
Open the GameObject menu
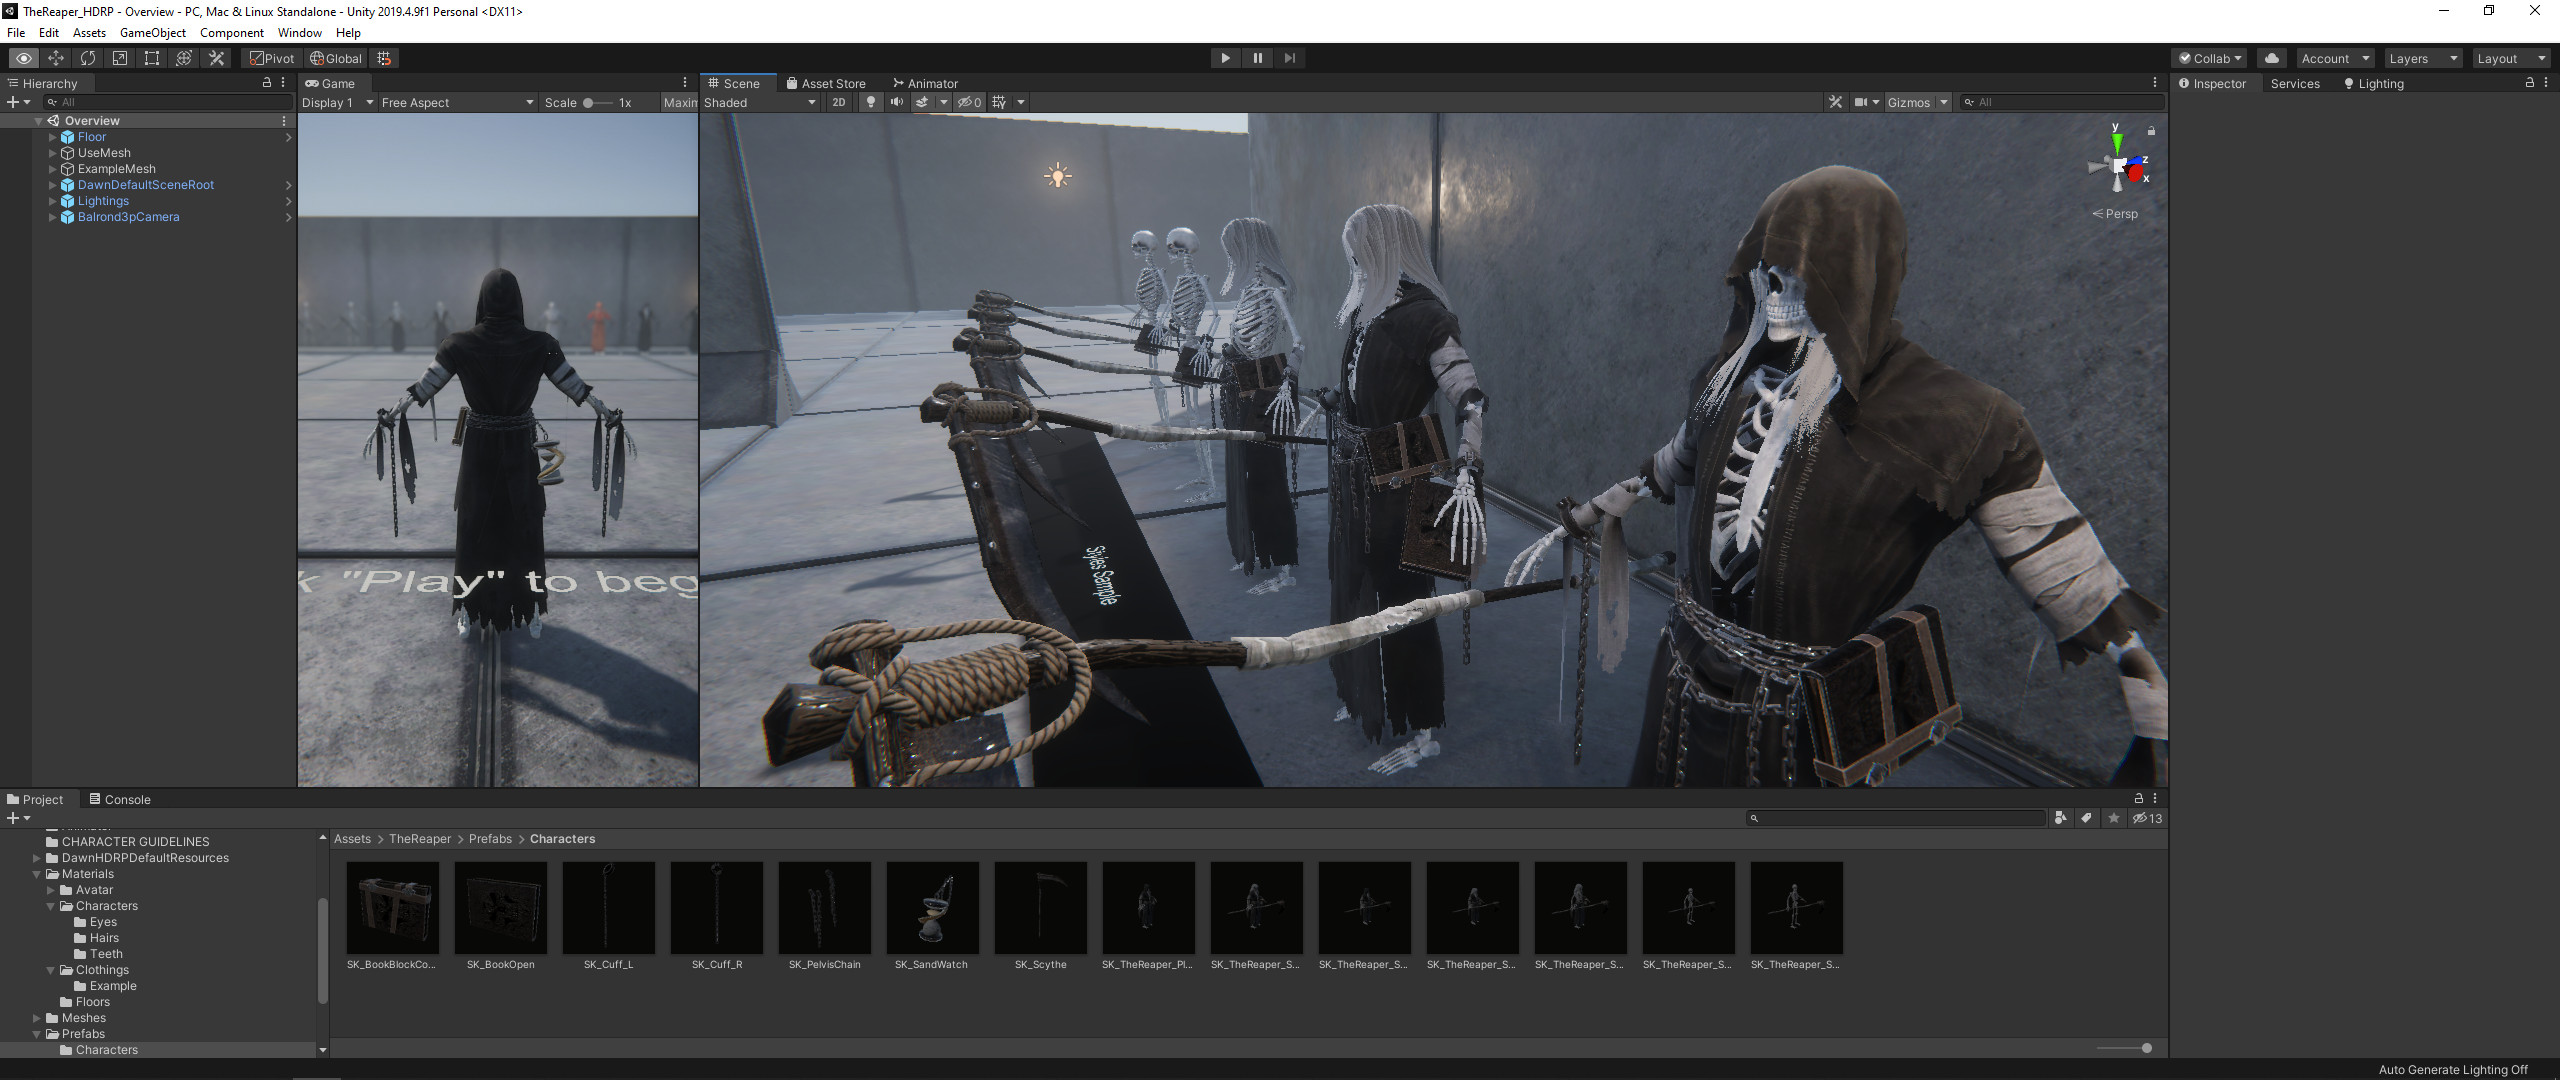(x=152, y=32)
